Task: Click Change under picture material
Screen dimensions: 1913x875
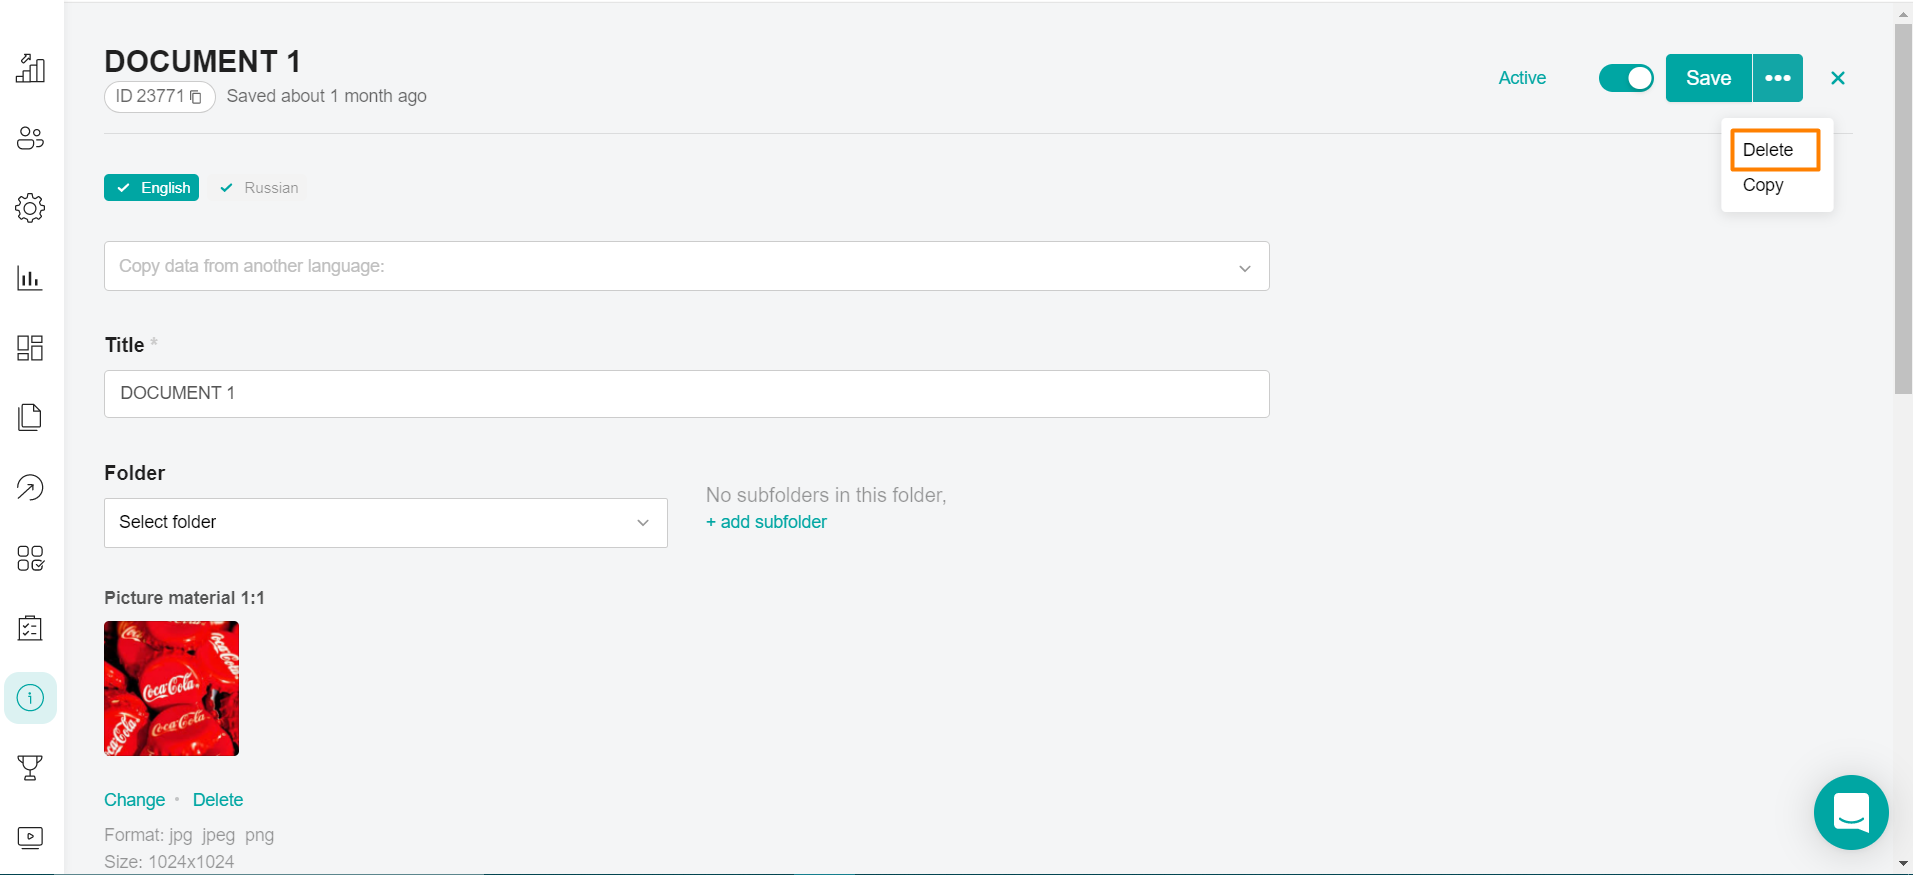Action: [x=134, y=800]
